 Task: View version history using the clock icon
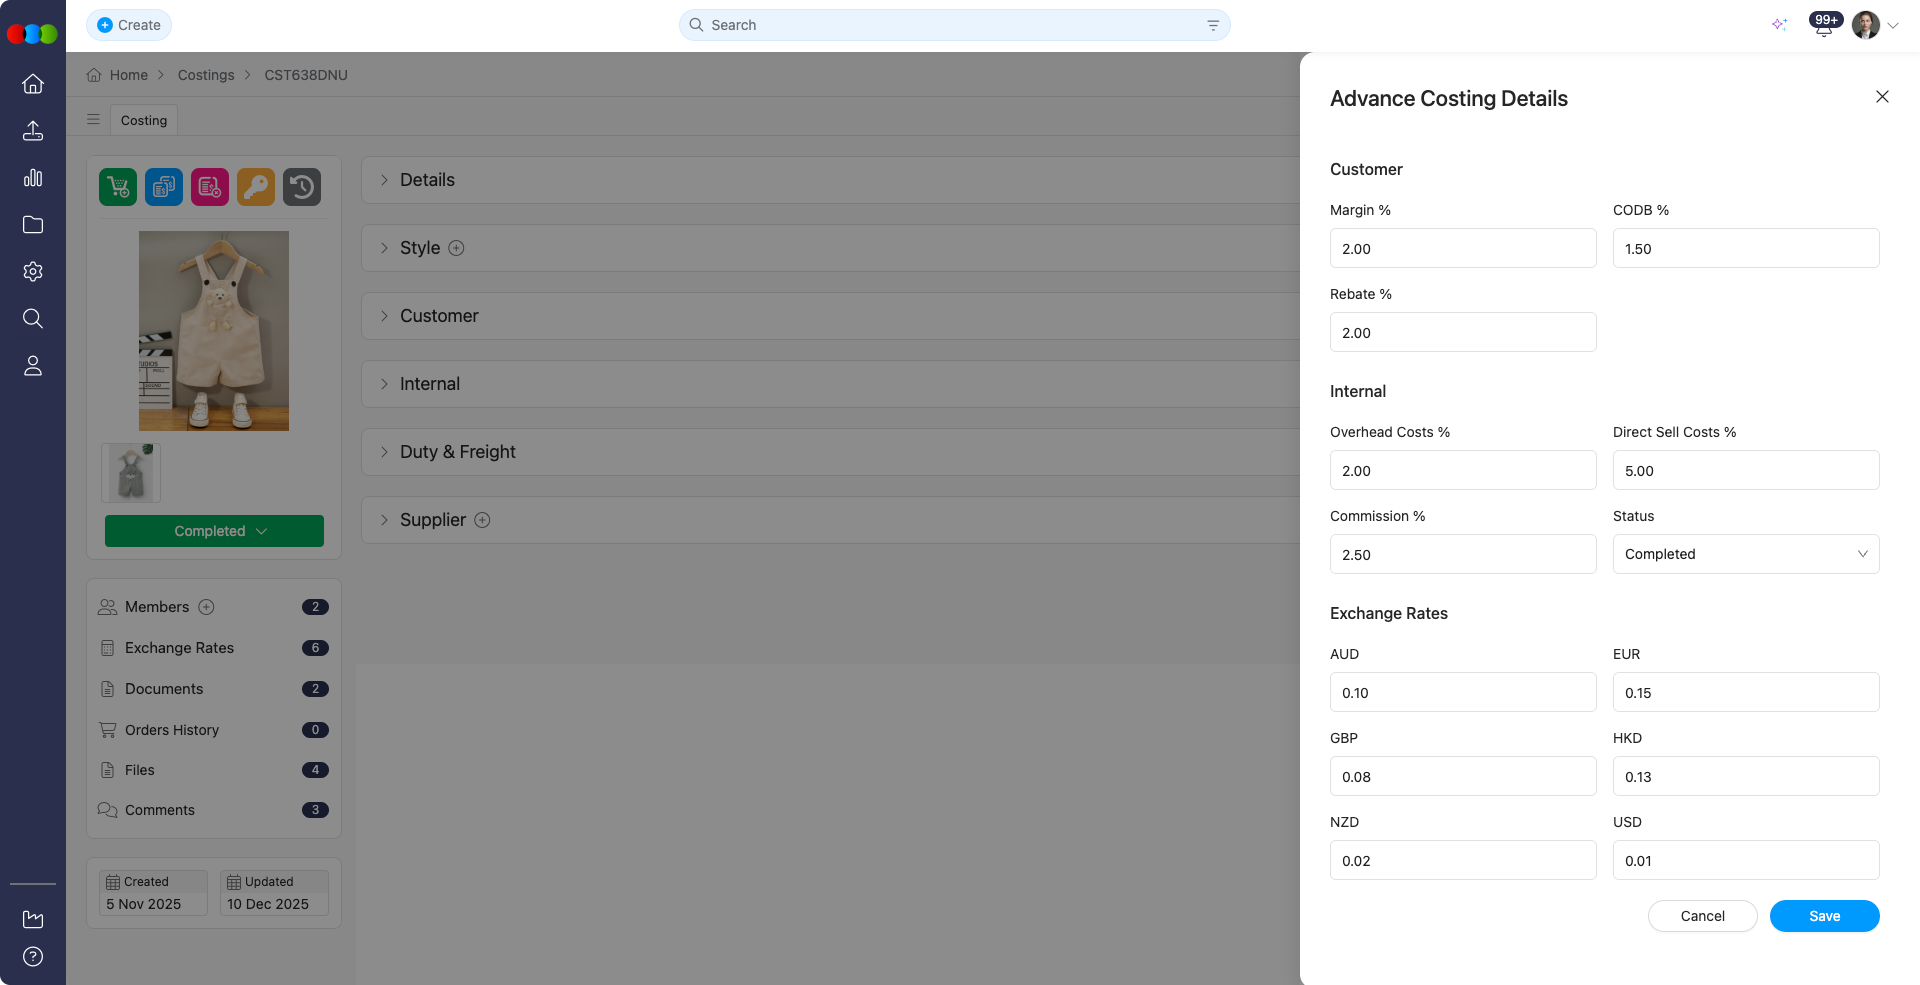(301, 186)
